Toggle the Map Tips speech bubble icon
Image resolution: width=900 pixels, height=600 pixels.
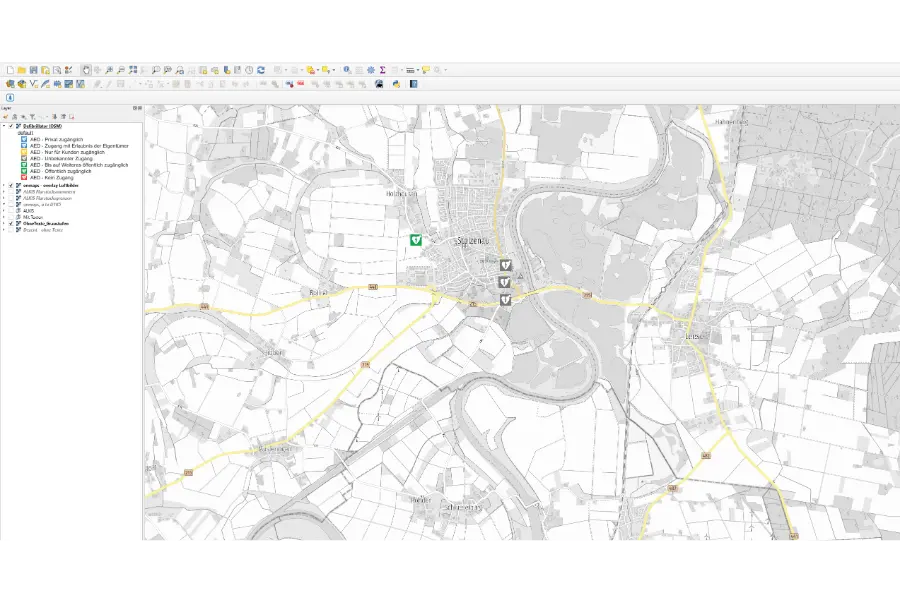pos(425,69)
